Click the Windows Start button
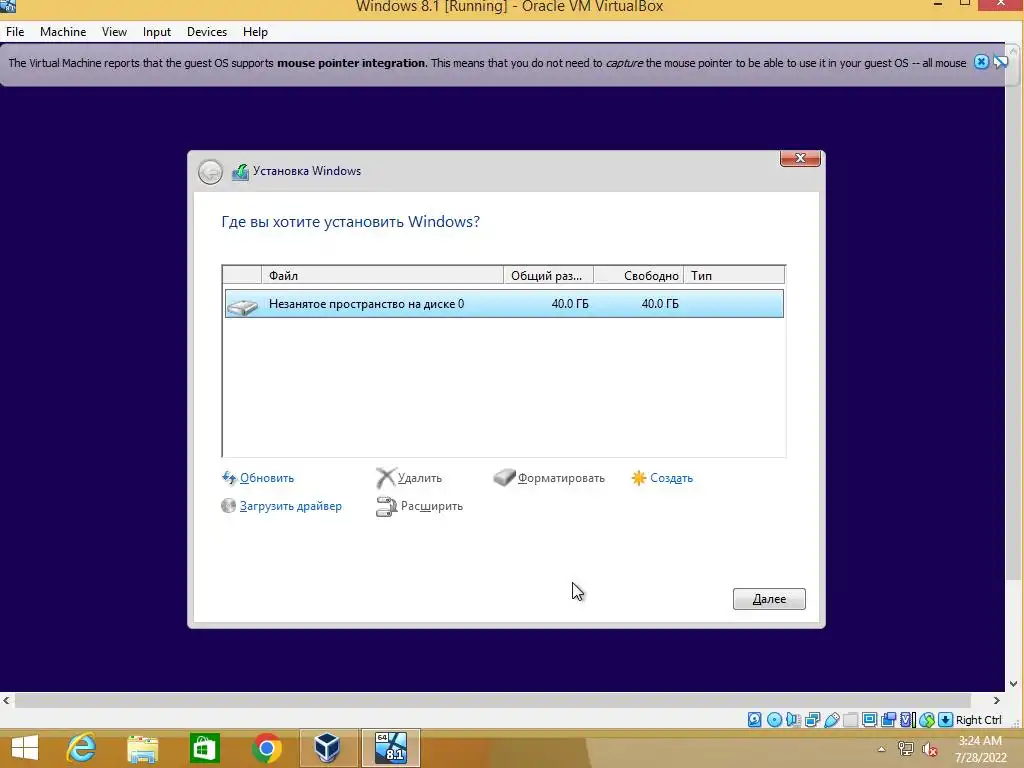The width and height of the screenshot is (1024, 768). tap(25, 748)
